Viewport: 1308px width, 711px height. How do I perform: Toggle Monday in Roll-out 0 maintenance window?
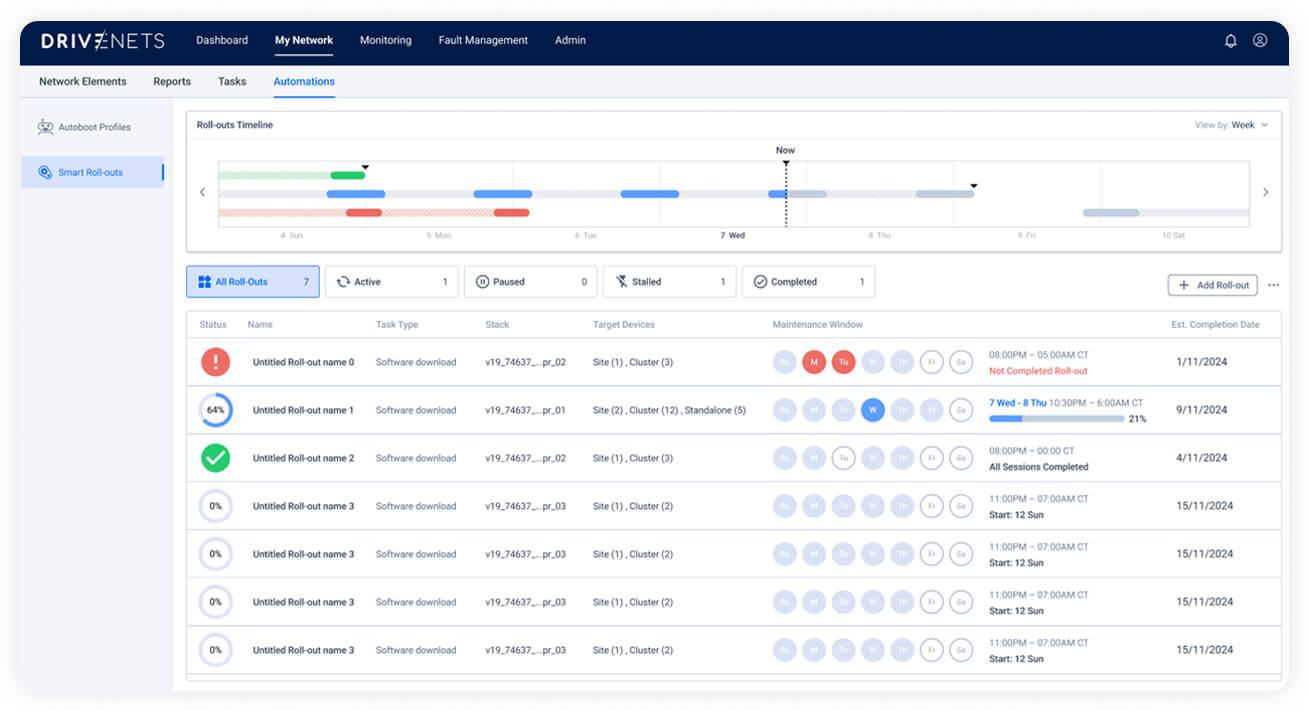tap(814, 362)
